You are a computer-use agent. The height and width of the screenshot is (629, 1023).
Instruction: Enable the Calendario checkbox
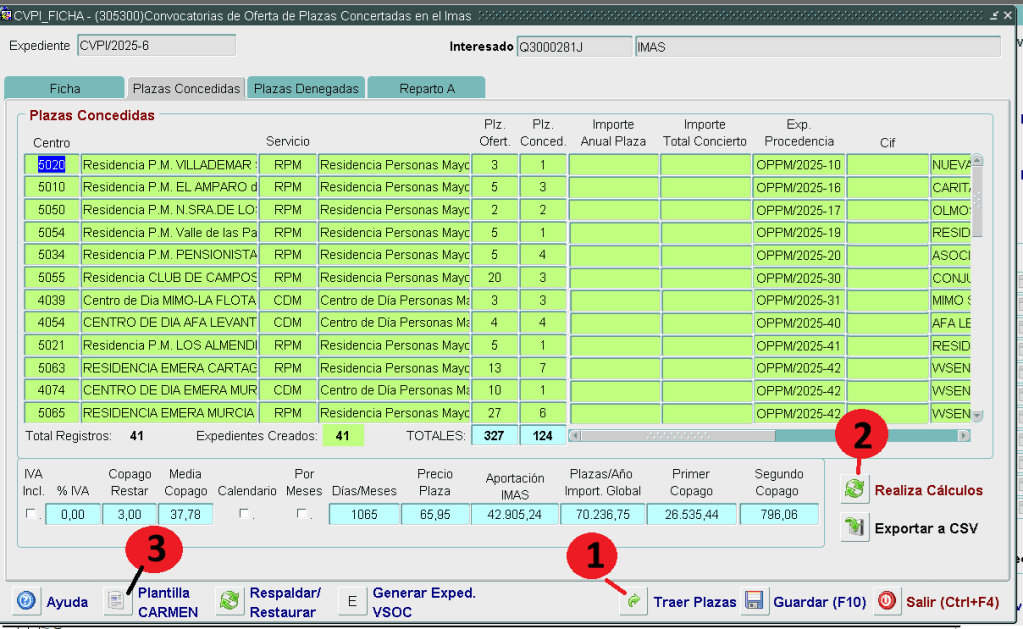point(244,514)
